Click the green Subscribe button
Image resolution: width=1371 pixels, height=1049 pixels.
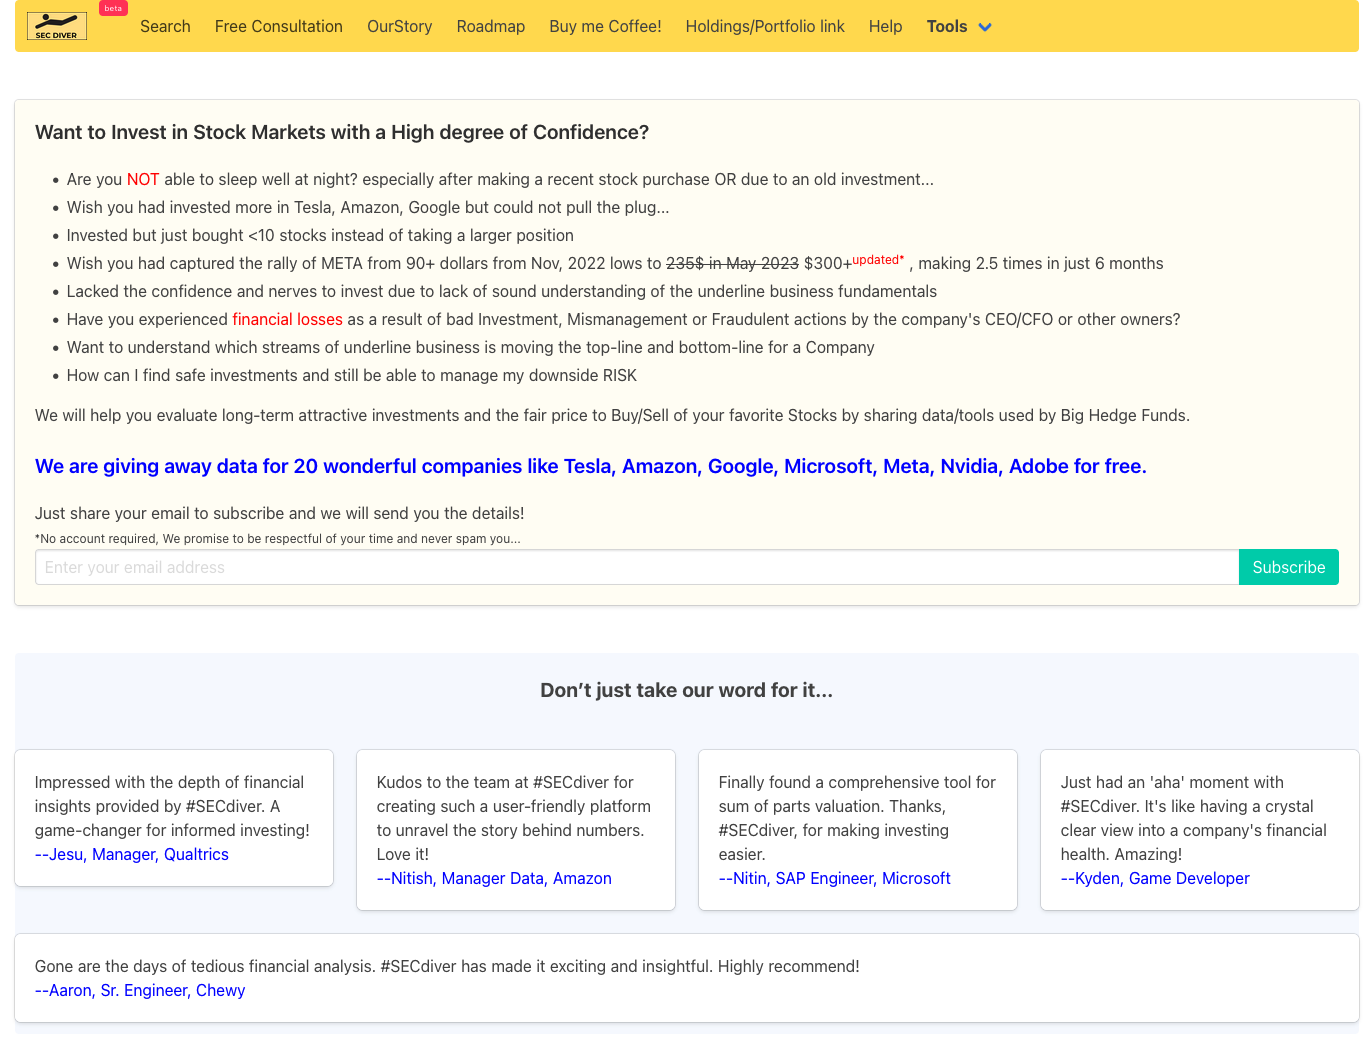(1288, 567)
